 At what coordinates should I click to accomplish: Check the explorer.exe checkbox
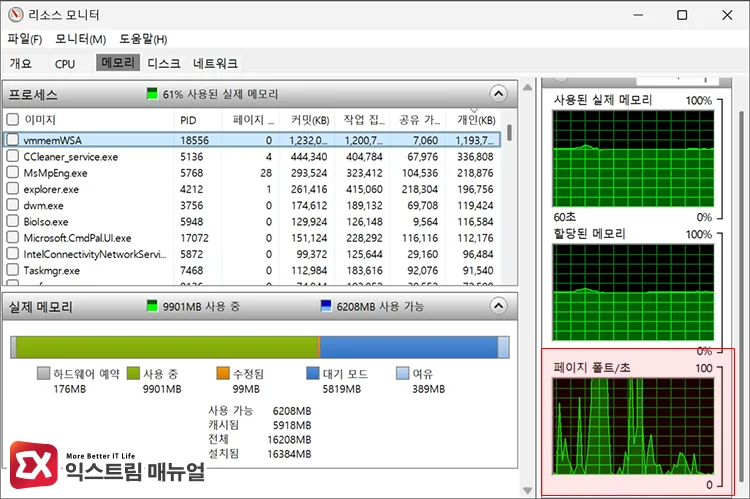[12, 189]
